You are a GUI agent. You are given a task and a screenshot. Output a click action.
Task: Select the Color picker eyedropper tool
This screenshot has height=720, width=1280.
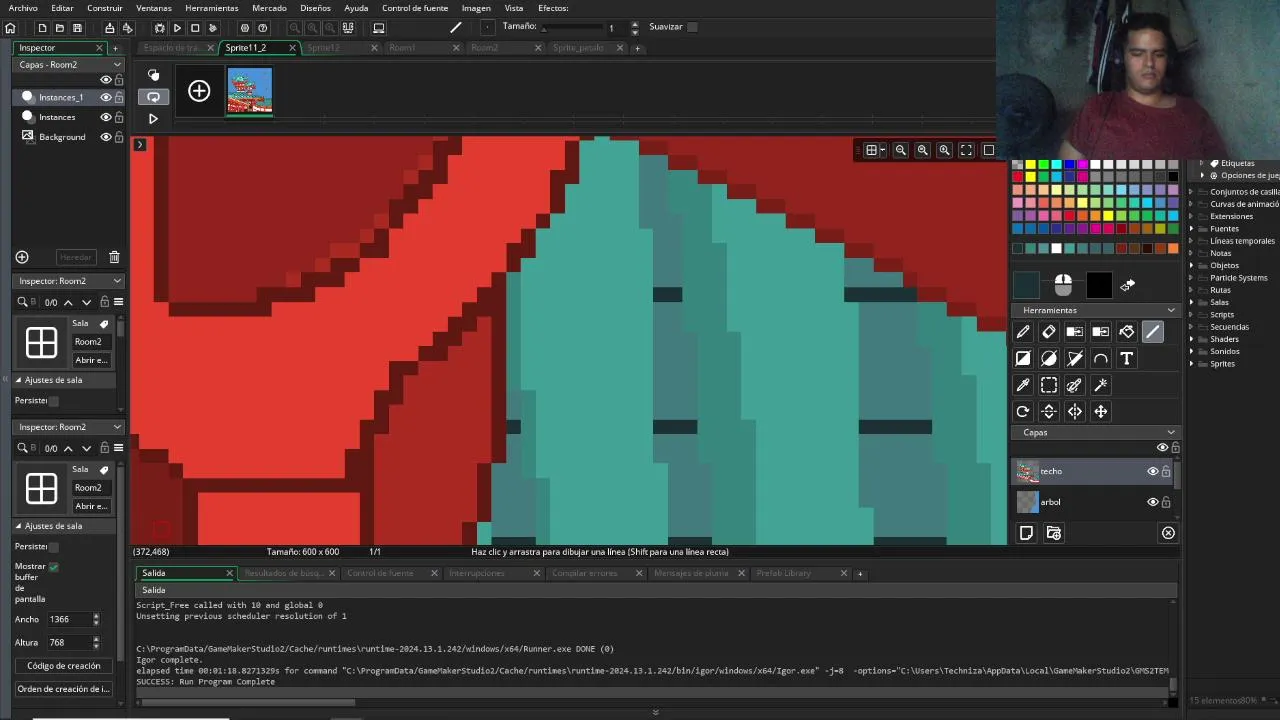click(1023, 385)
